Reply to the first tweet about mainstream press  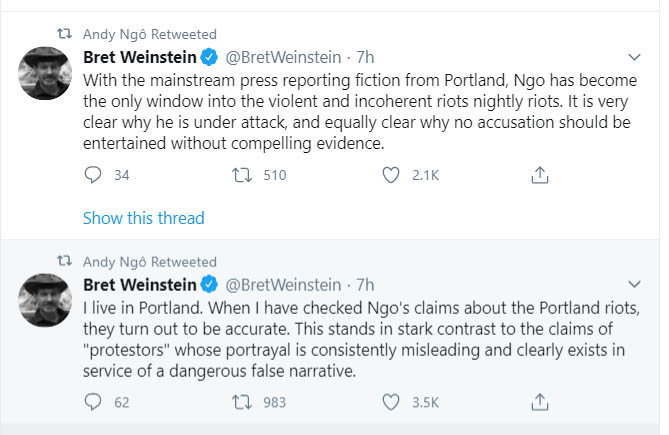tap(93, 175)
